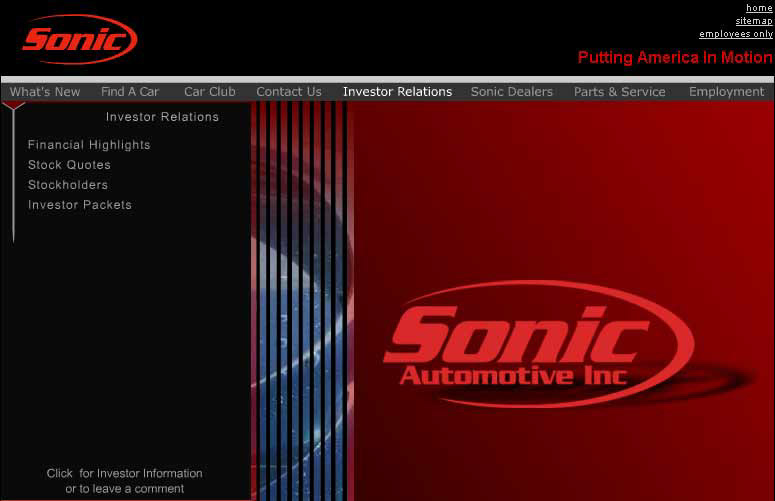
Task: Open the Find A Car menu
Action: 130,92
